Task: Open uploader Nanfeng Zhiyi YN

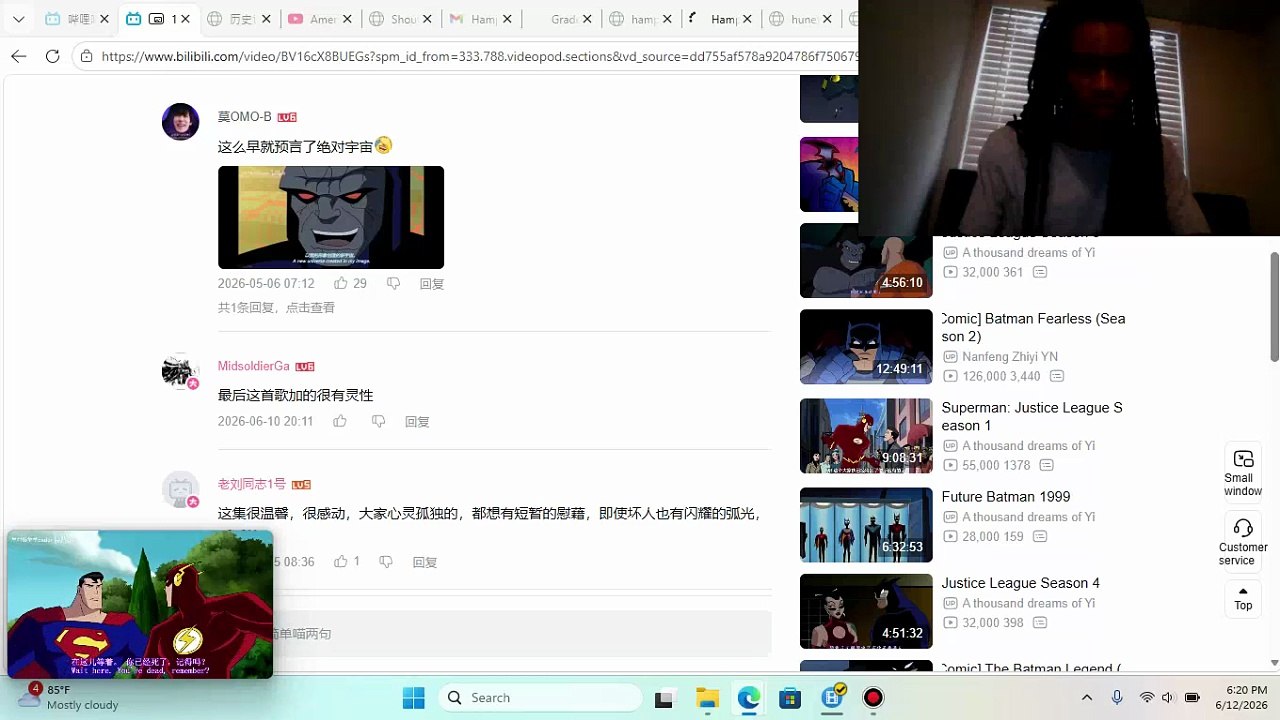Action: [1009, 357]
